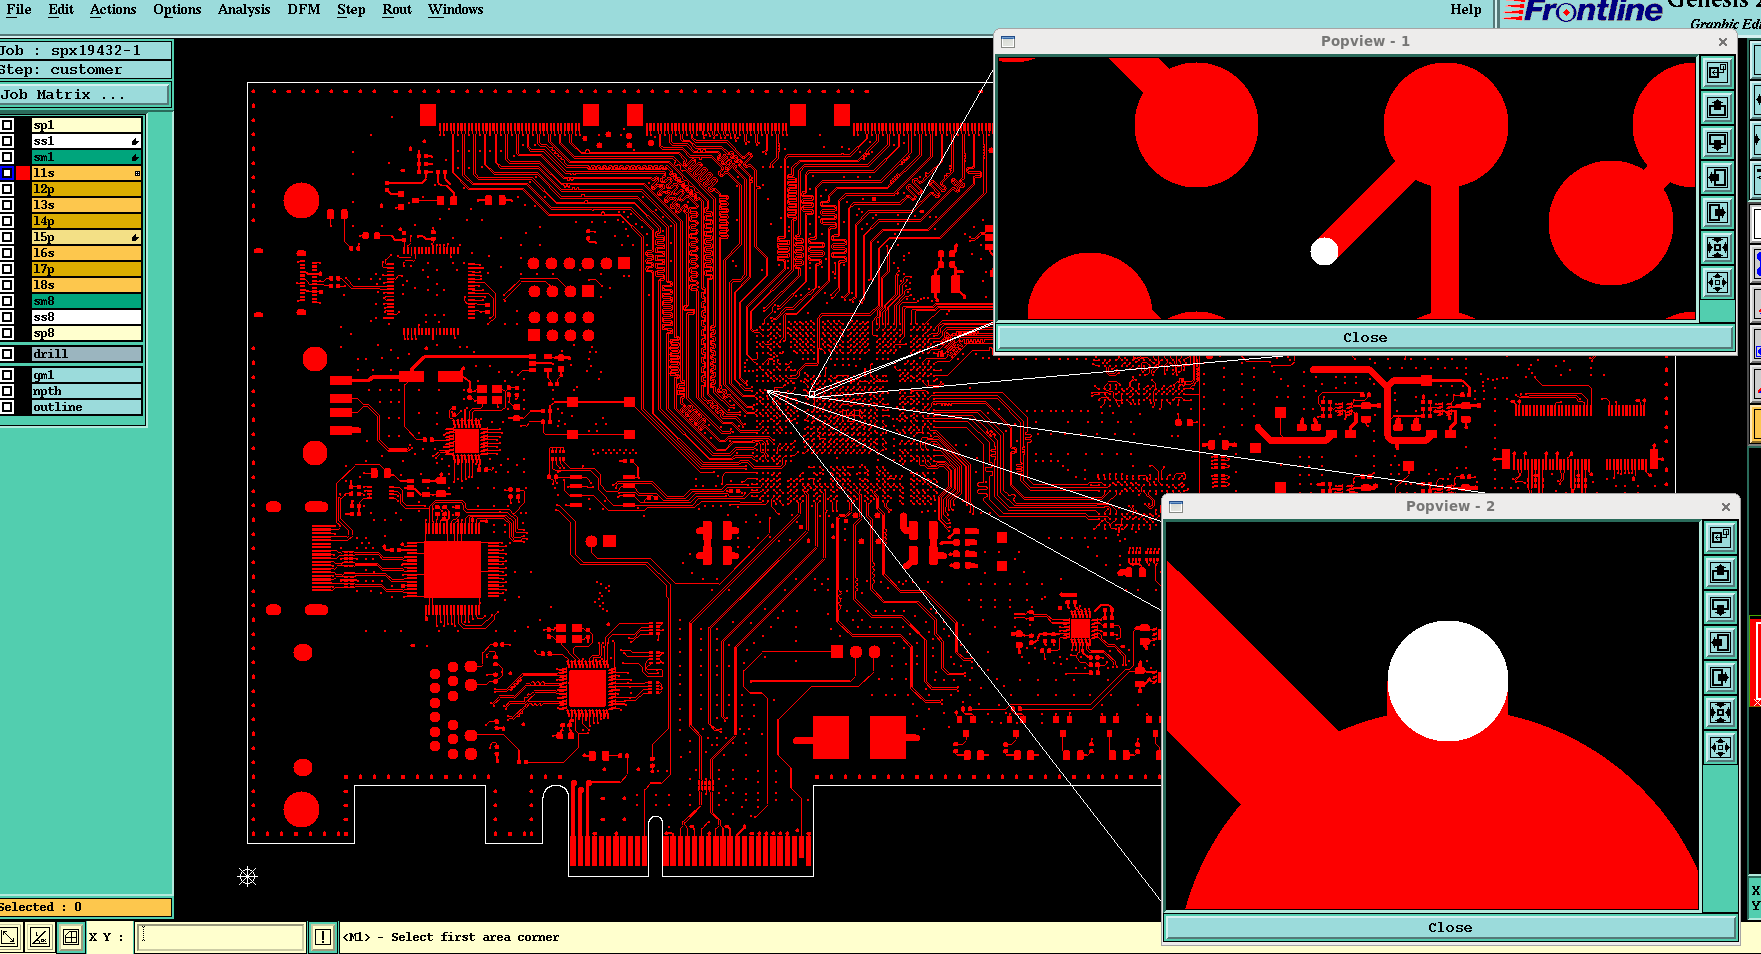Click the Selected : 0 status field

85,907
